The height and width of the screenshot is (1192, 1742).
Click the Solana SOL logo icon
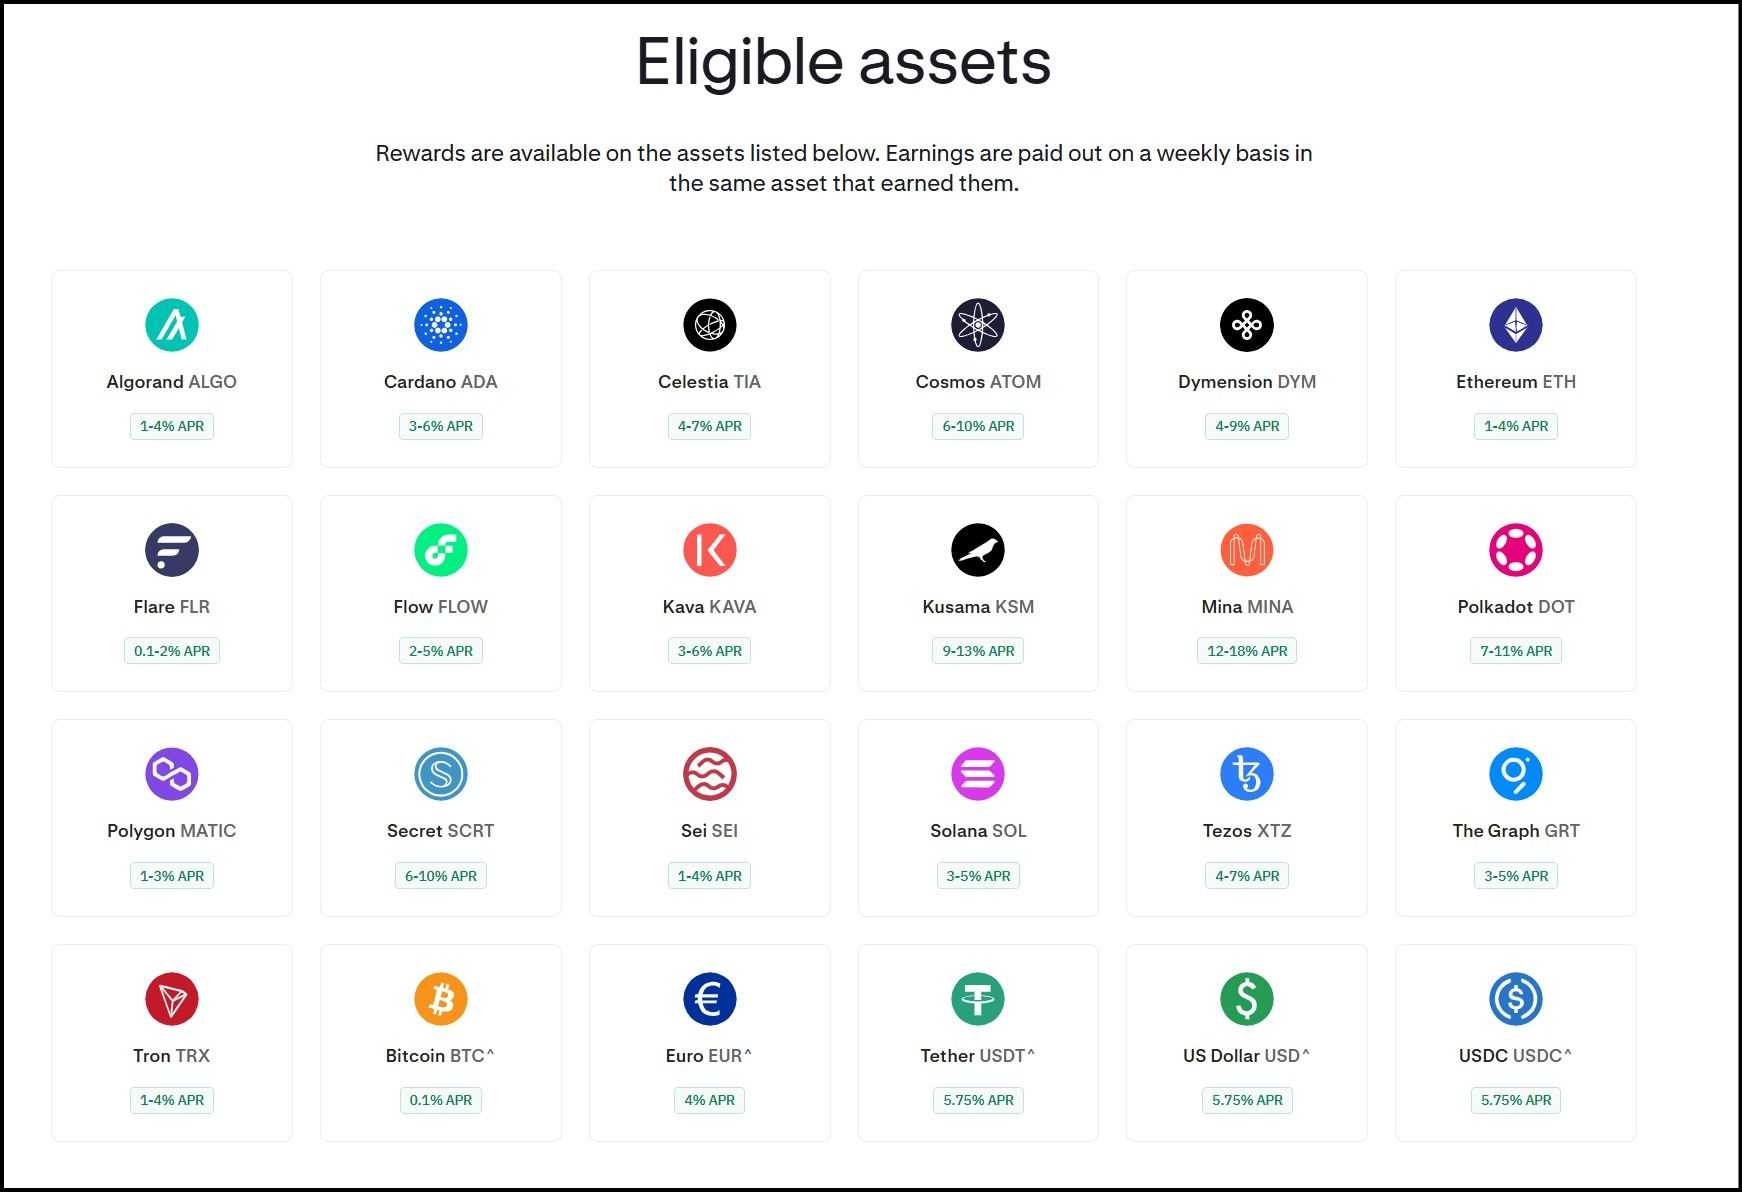(x=978, y=774)
